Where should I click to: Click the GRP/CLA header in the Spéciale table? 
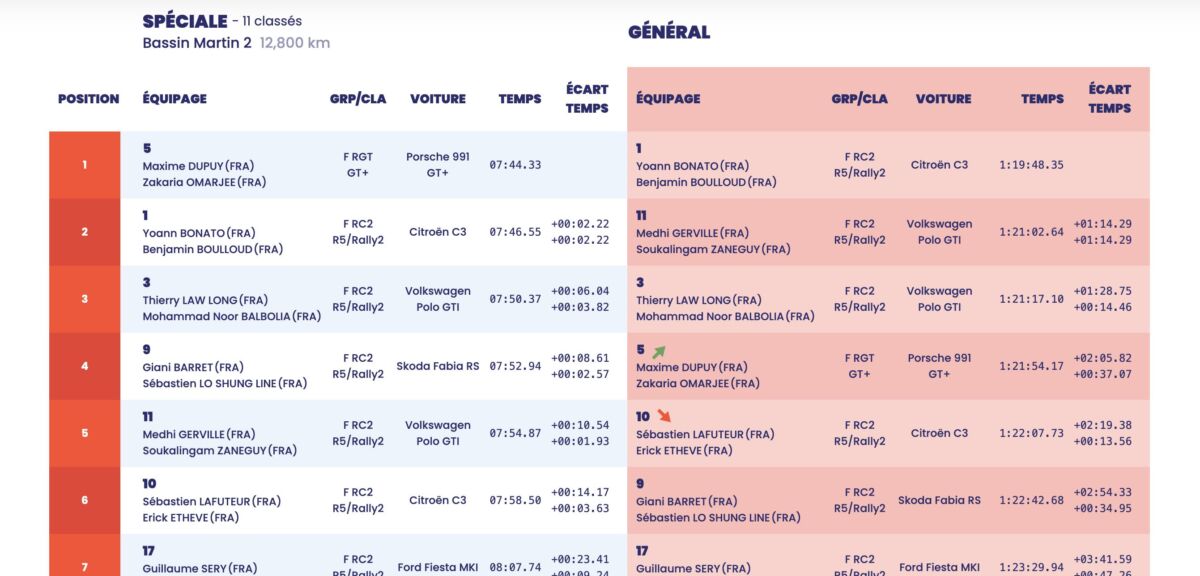357,99
